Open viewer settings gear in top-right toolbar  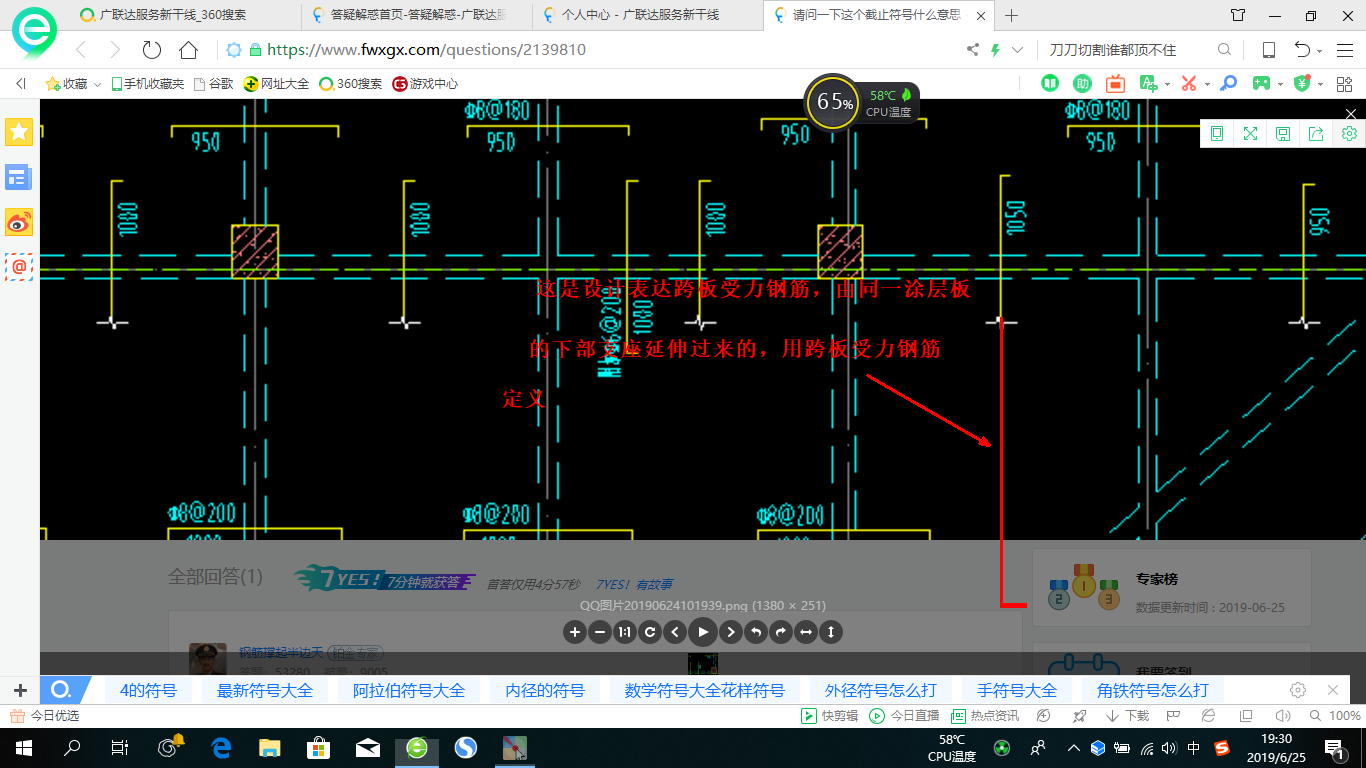point(1349,134)
